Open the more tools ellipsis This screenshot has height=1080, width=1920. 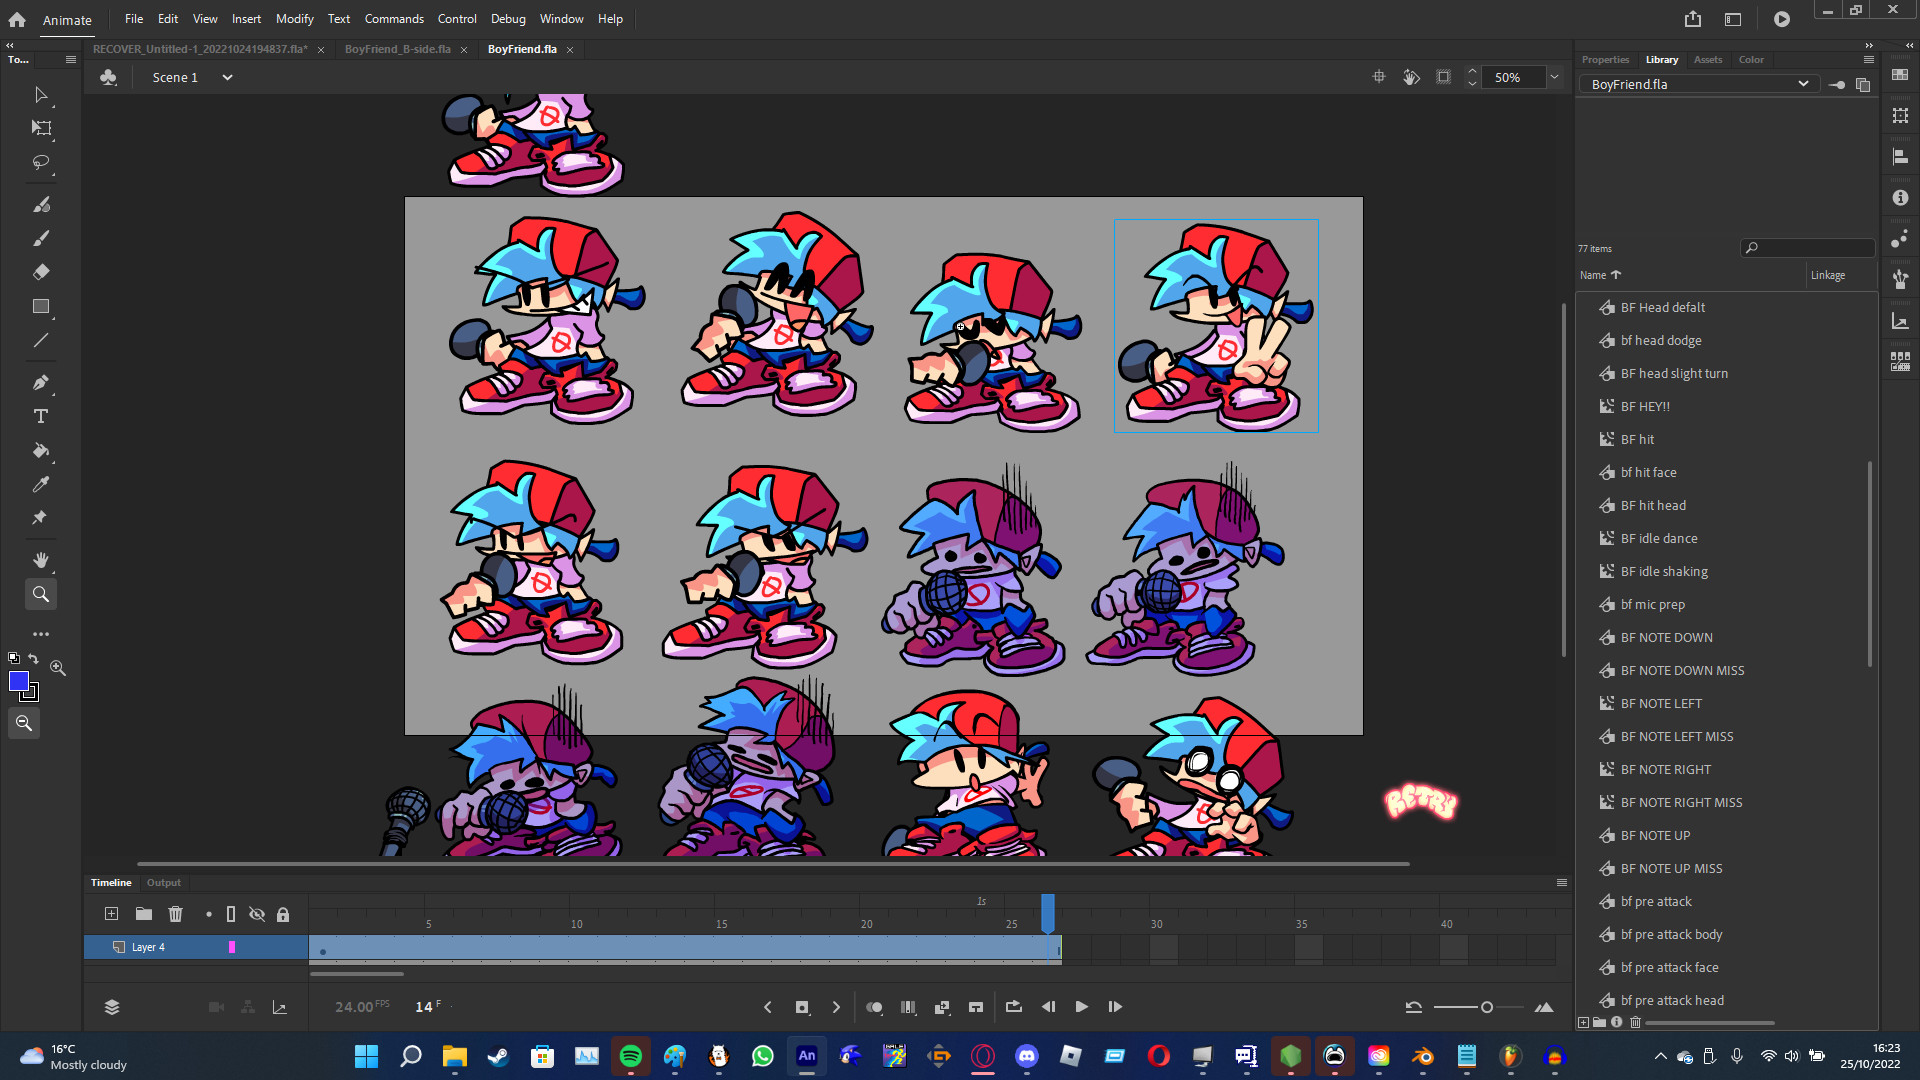click(41, 634)
